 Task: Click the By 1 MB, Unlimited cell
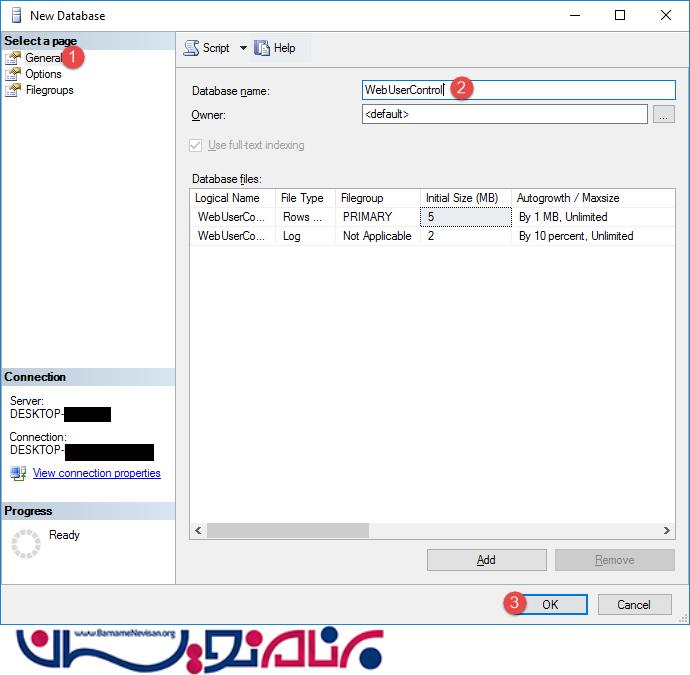[x=593, y=217]
